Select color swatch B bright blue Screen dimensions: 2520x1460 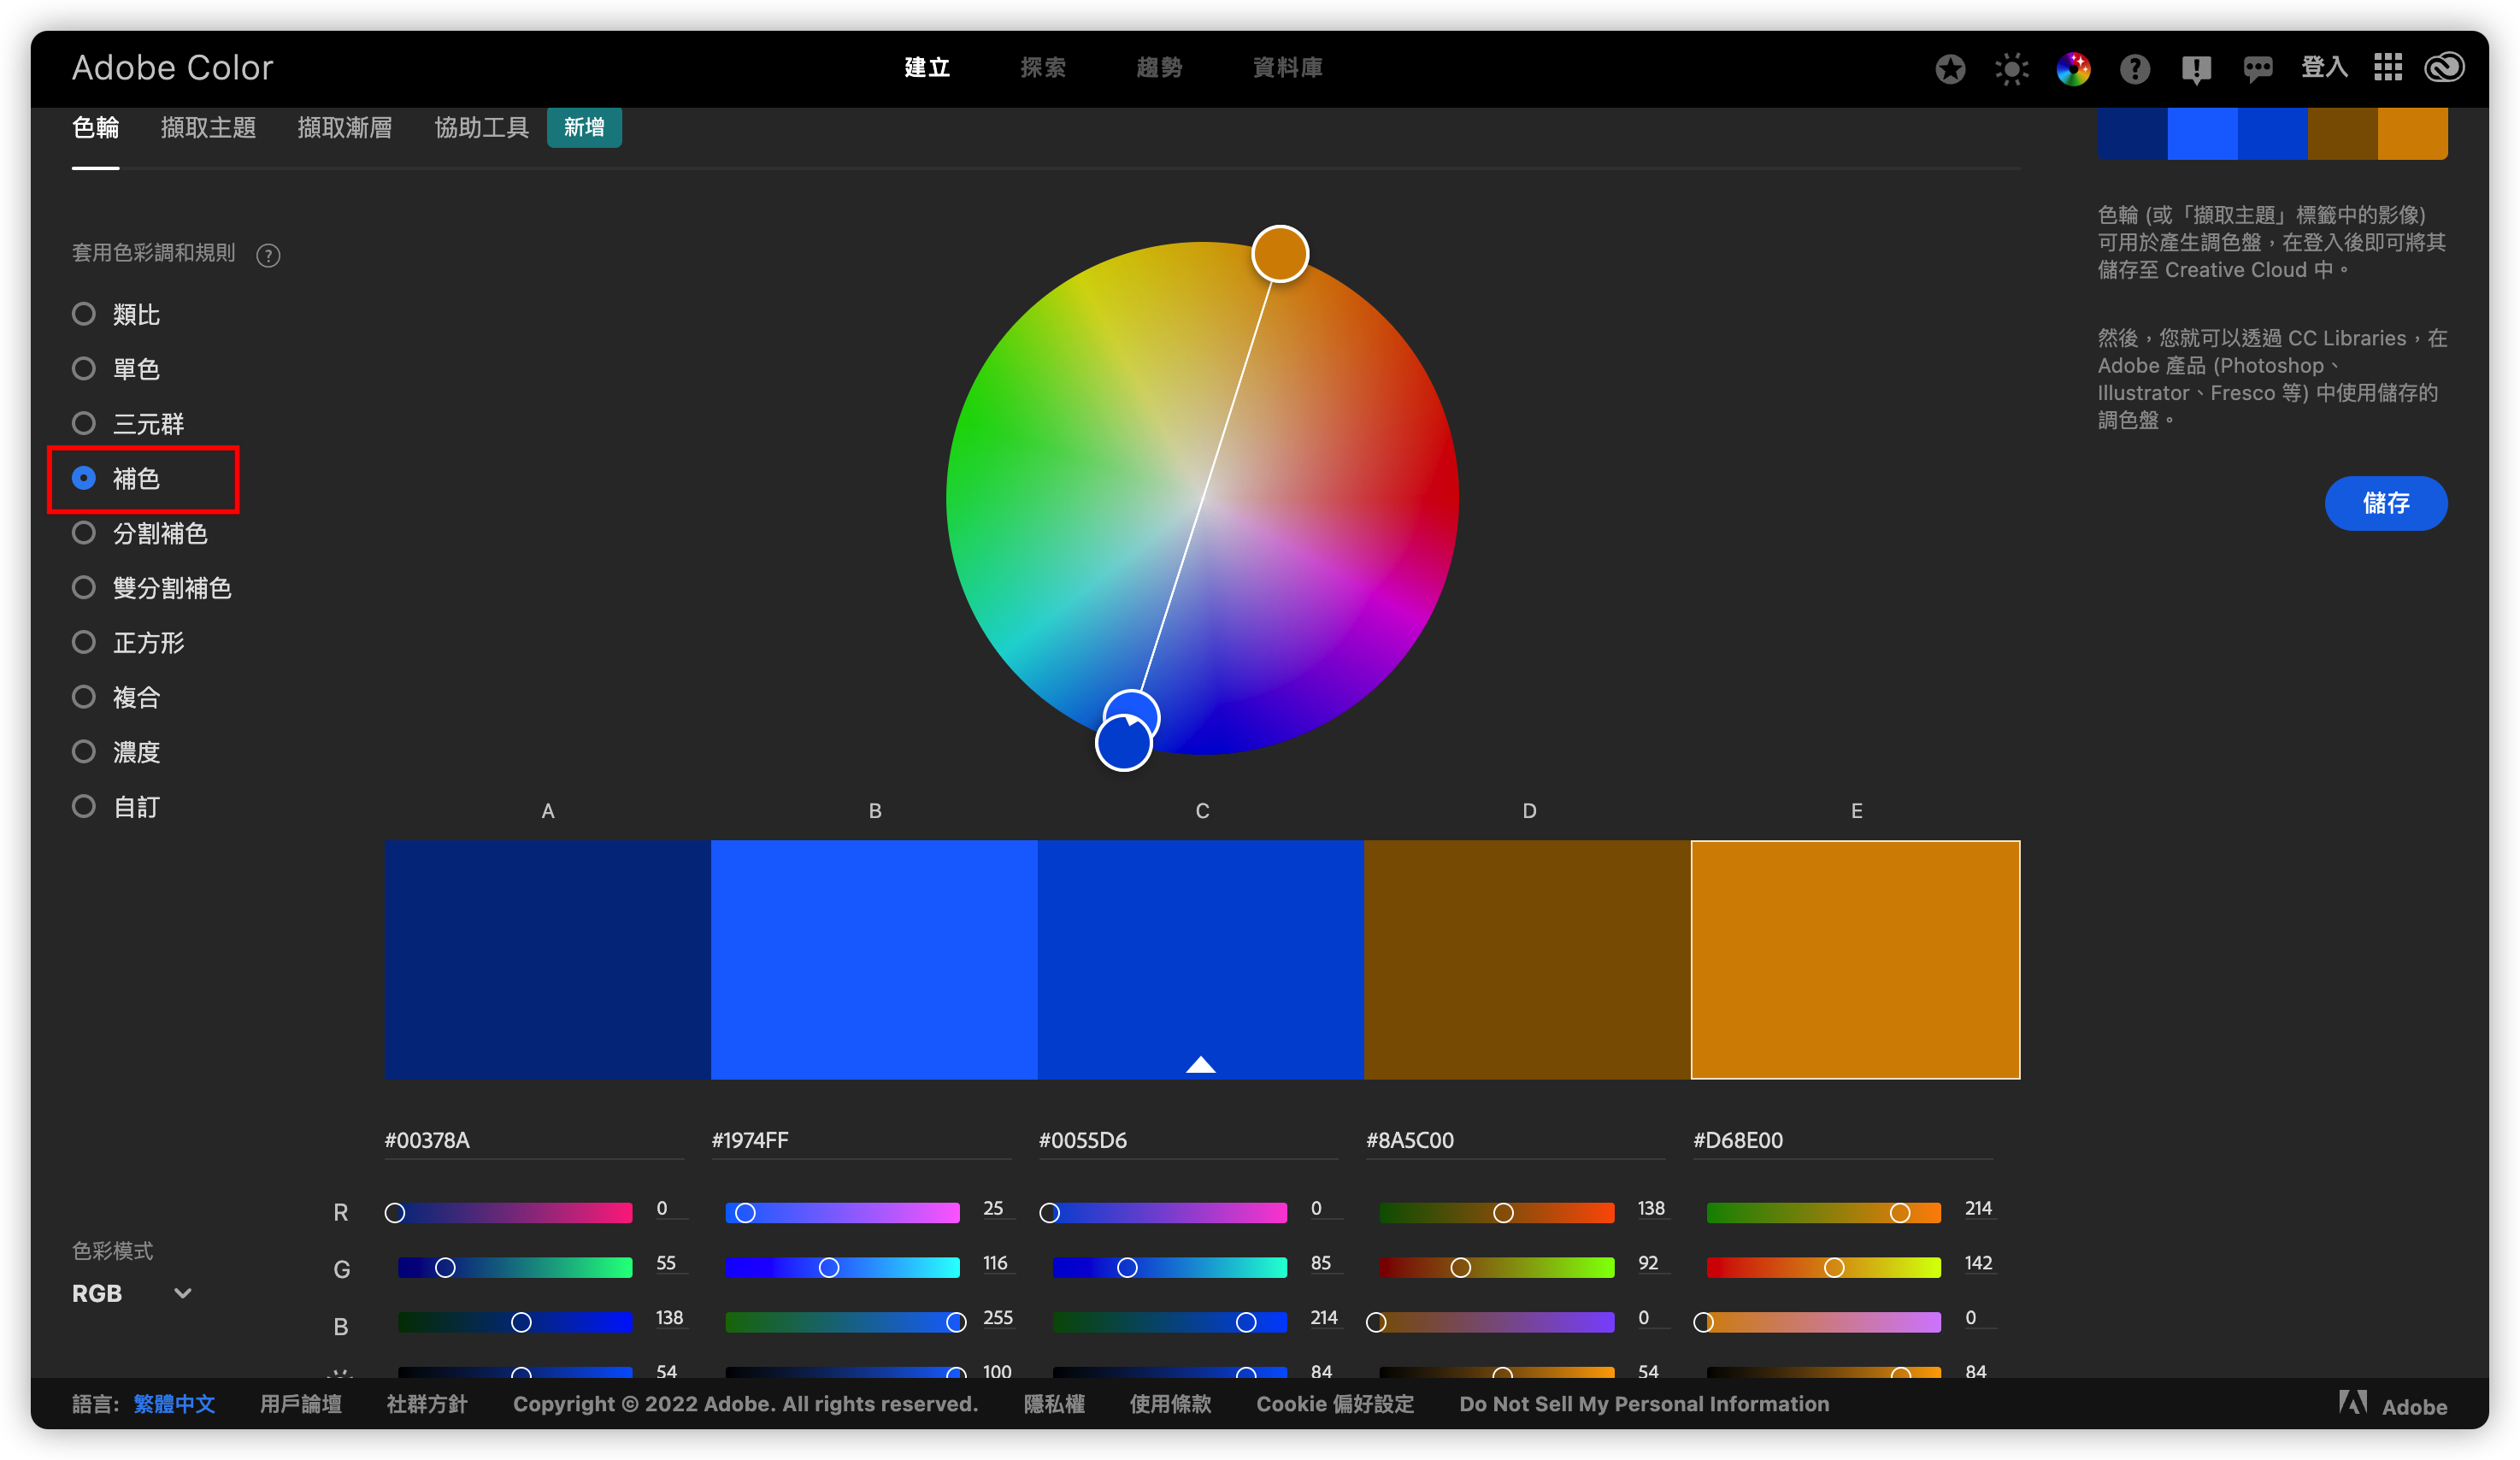tap(874, 959)
